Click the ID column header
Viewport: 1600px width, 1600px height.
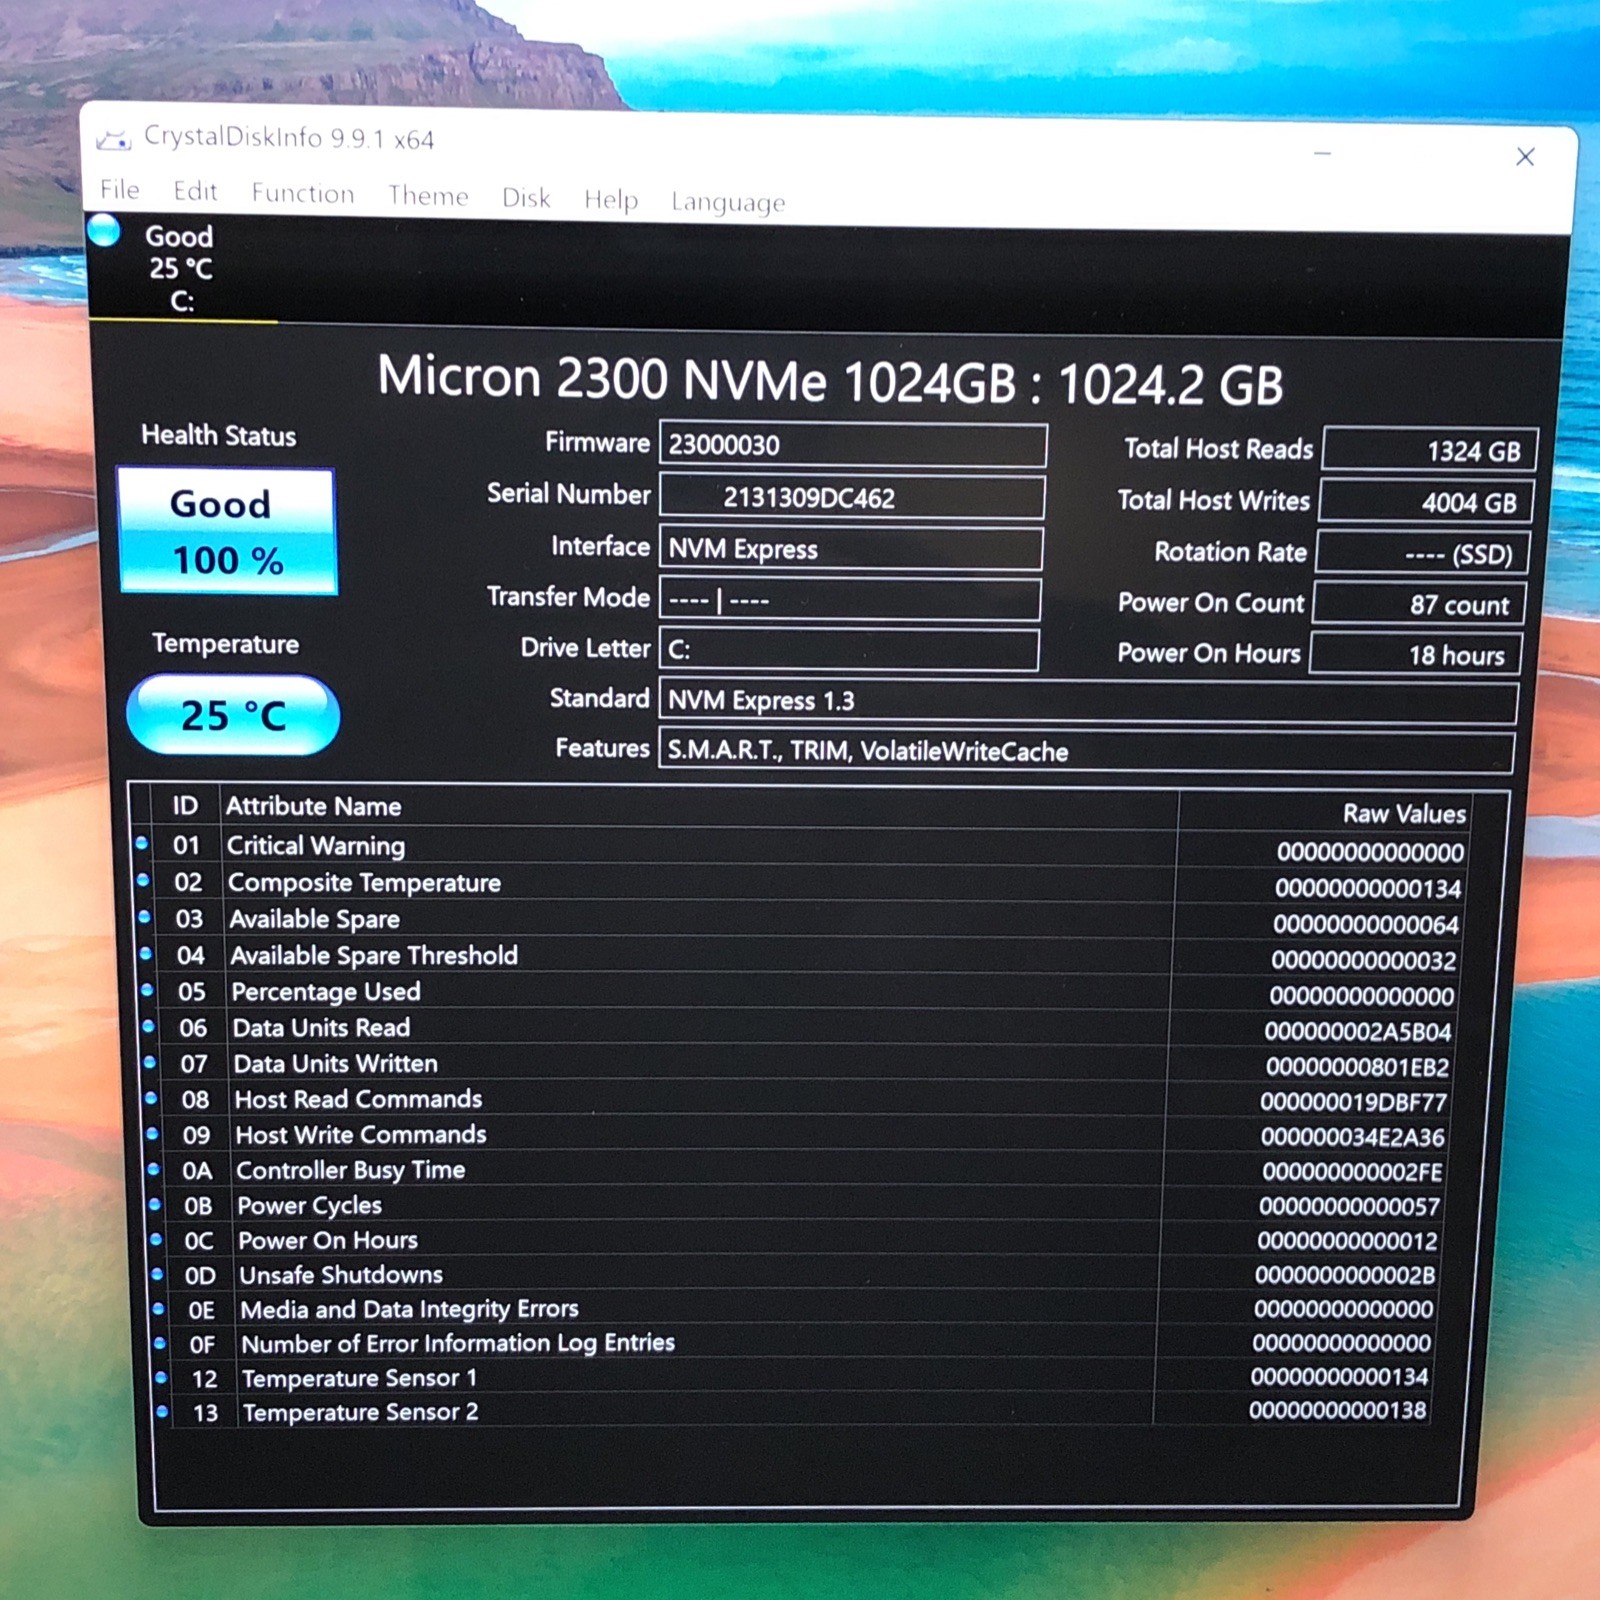coord(185,805)
